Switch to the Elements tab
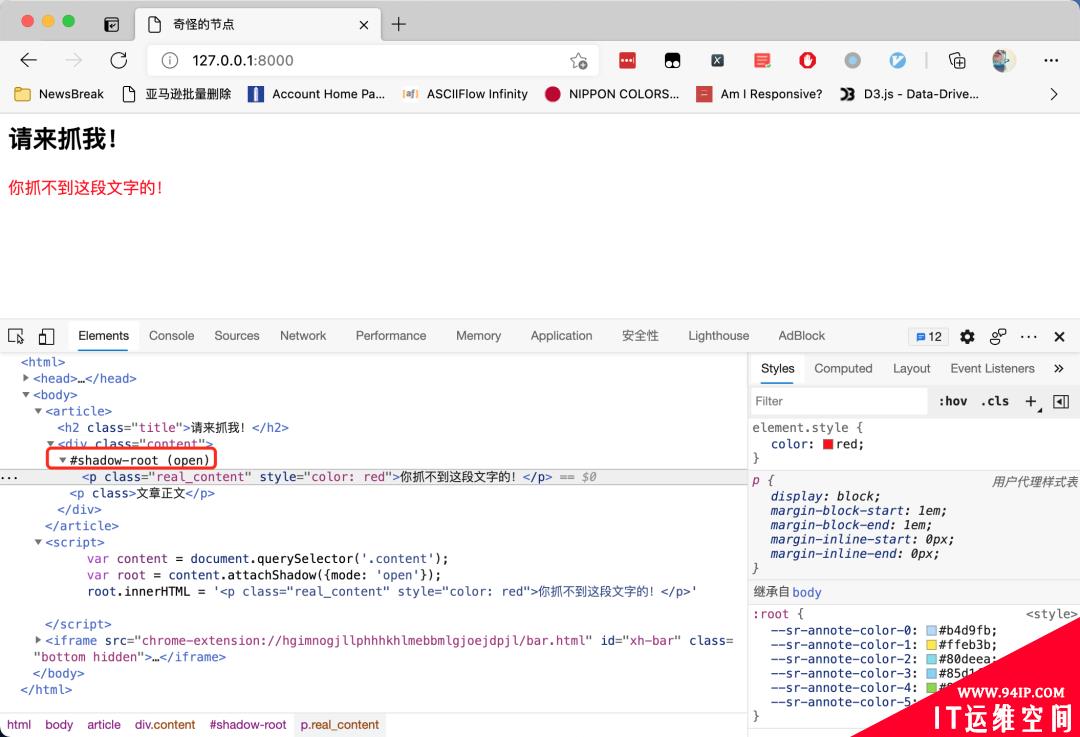 tap(103, 336)
